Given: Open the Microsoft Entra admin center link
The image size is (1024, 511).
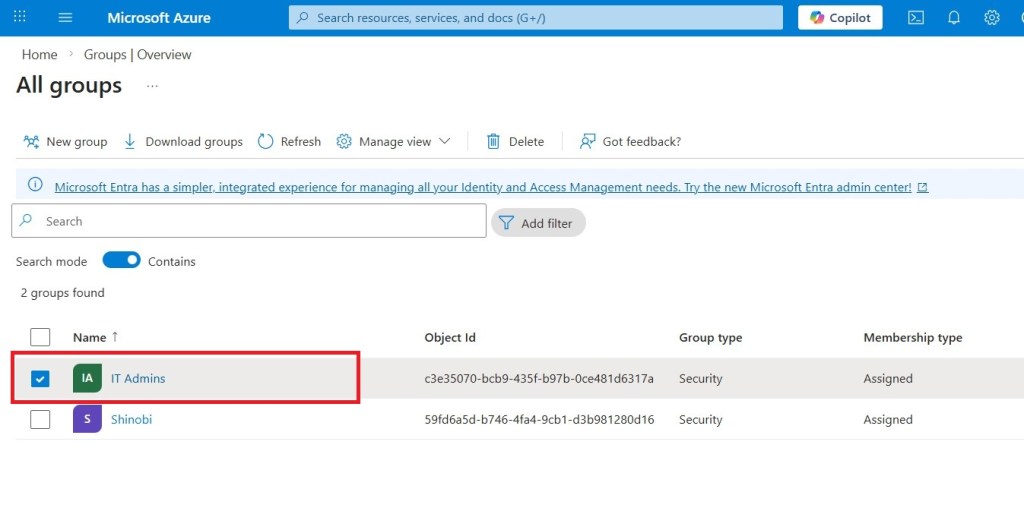Looking at the screenshot, I should coord(483,187).
